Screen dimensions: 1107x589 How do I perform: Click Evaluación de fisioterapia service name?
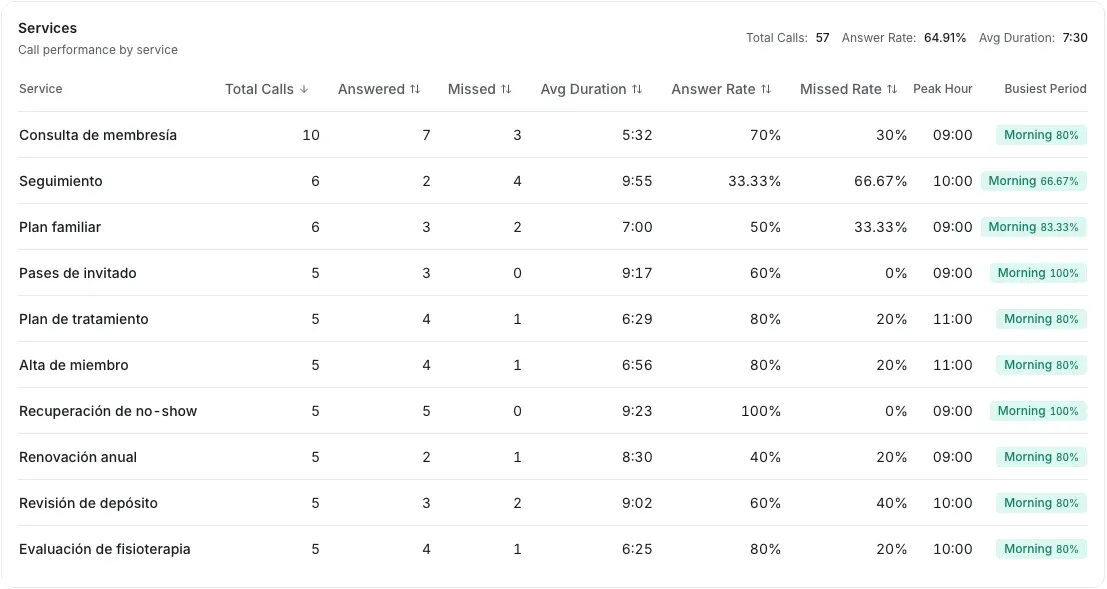(x=104, y=549)
